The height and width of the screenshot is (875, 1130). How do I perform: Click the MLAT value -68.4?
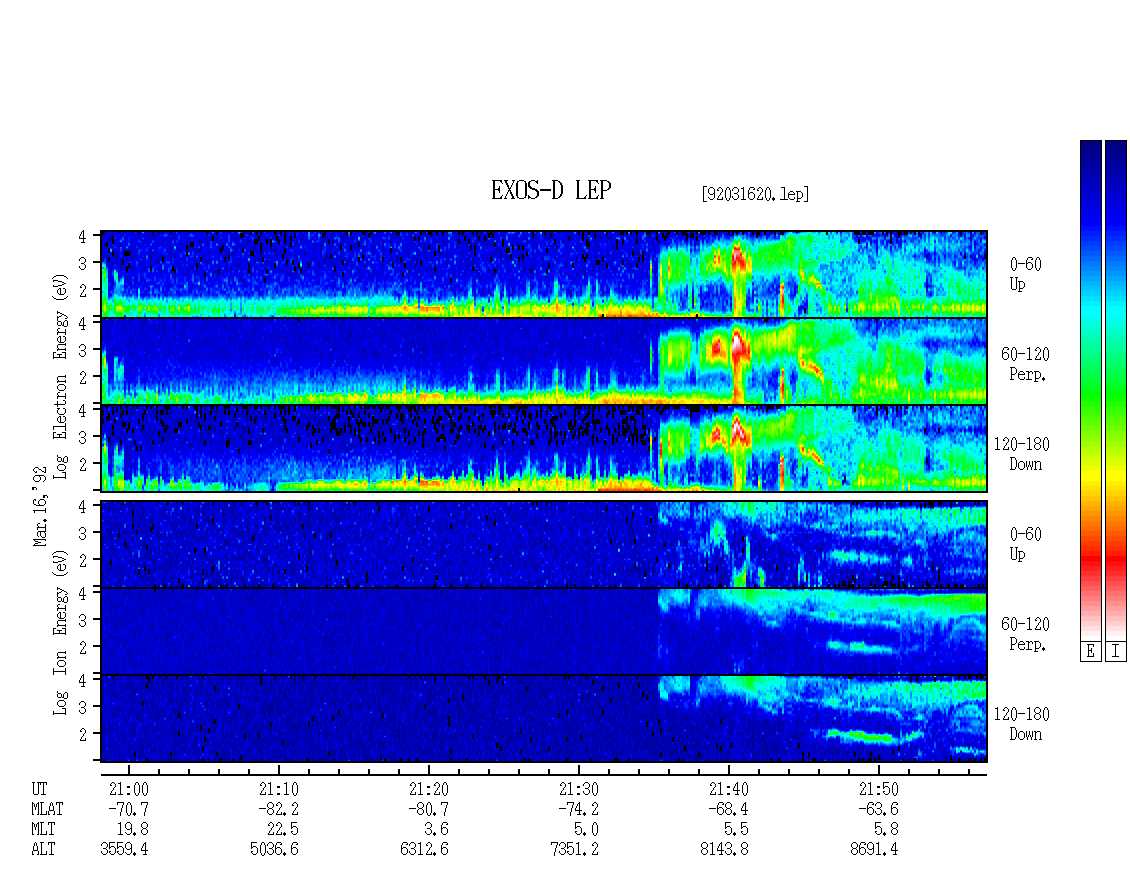[728, 809]
